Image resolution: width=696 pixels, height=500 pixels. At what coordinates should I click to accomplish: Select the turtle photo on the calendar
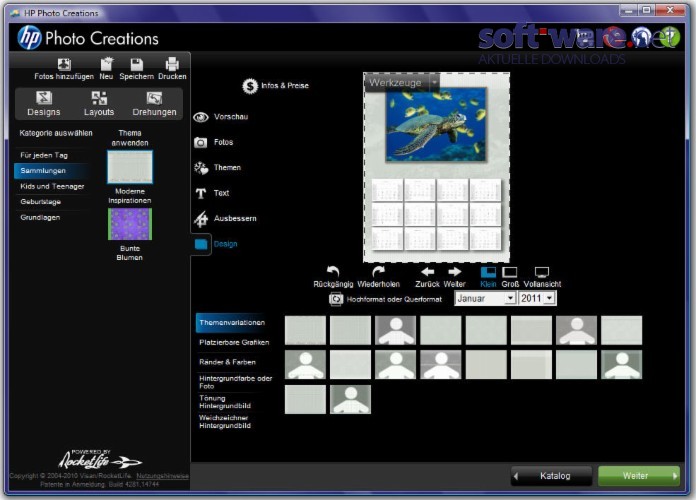(x=435, y=124)
